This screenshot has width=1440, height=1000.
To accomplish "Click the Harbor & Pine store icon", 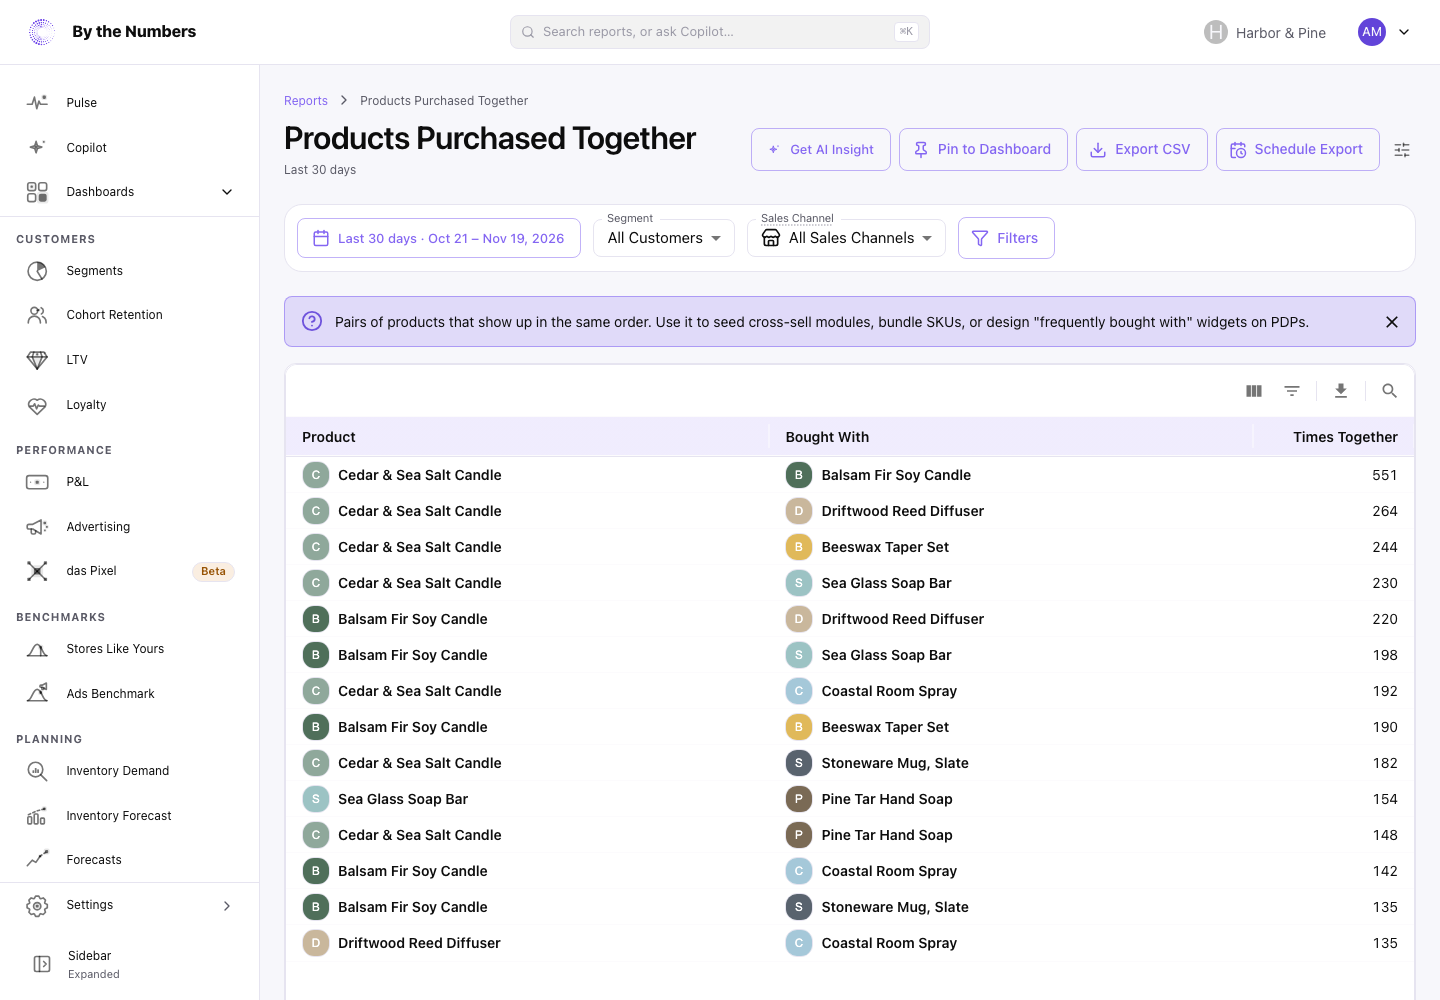I will click(1215, 32).
